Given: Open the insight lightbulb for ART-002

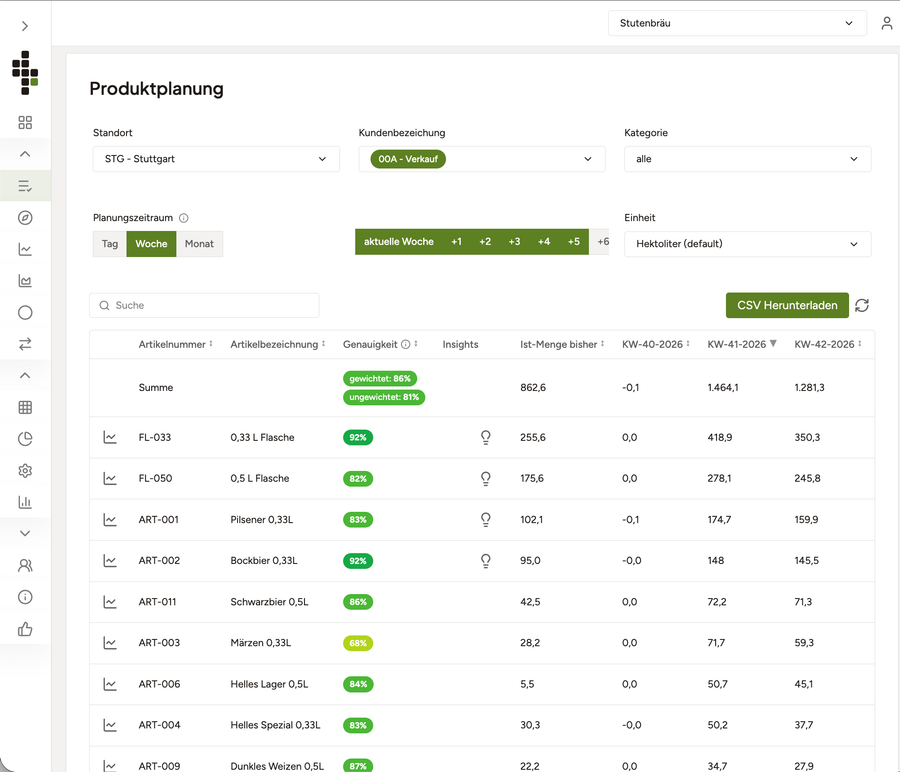Looking at the screenshot, I should pyautogui.click(x=486, y=561).
